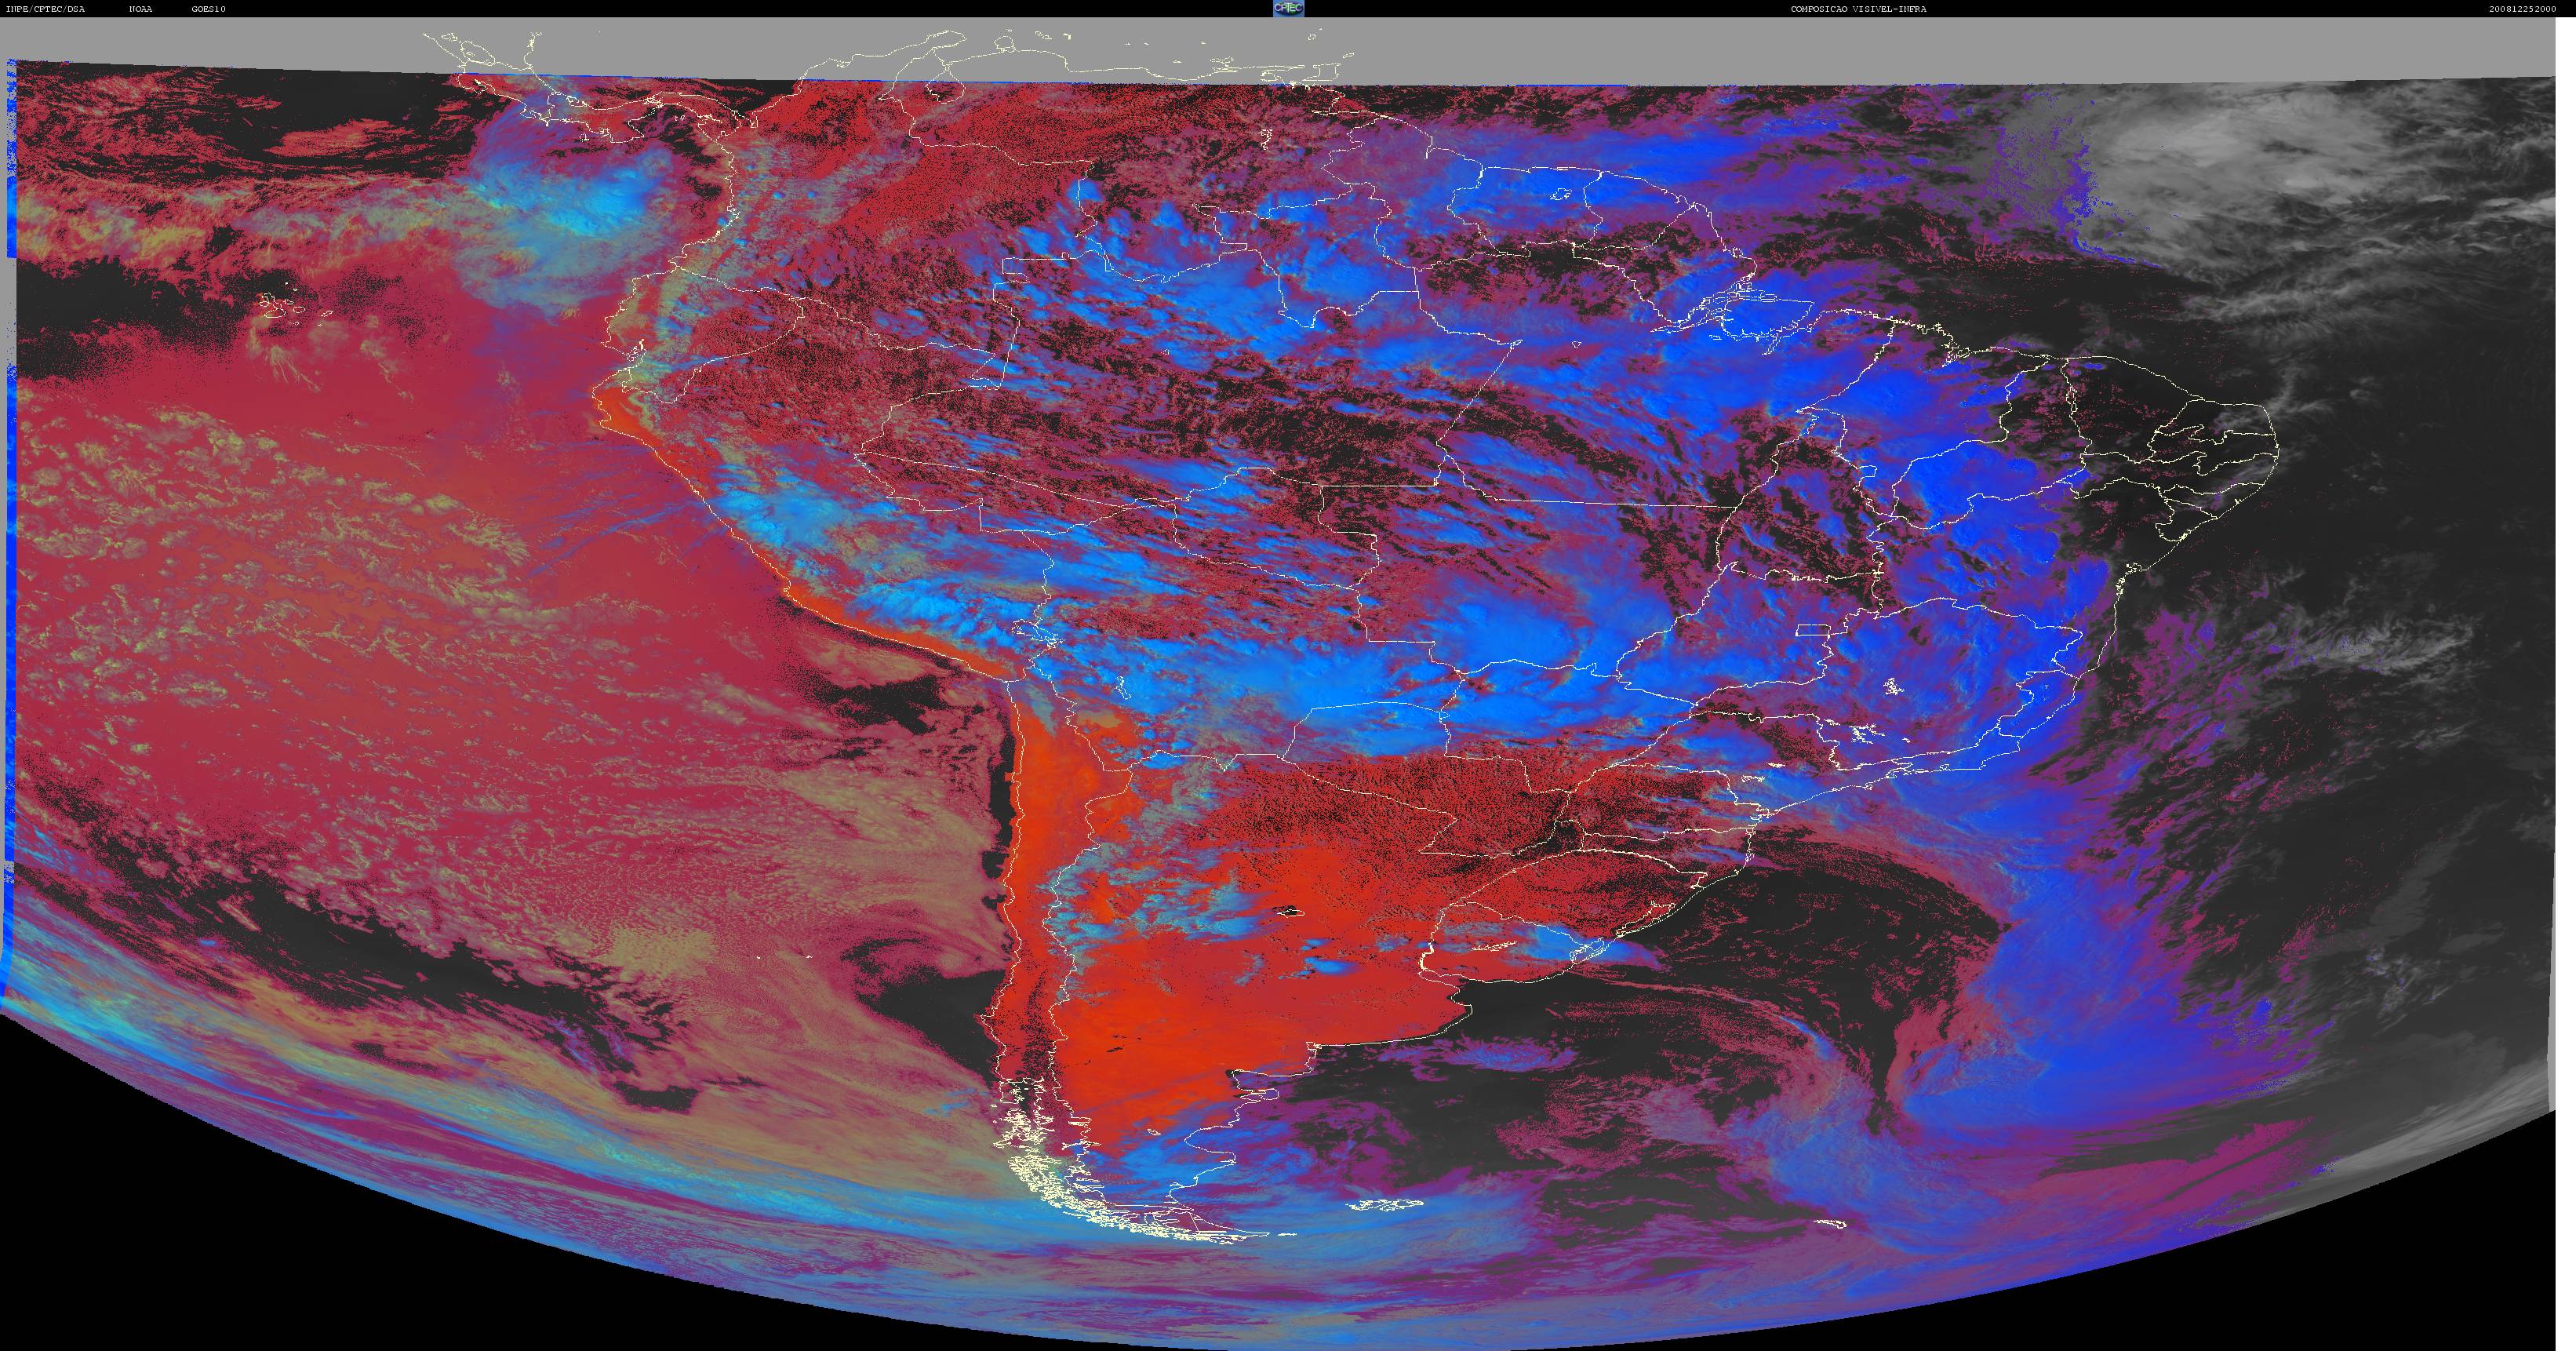Select the INPE/CPTEC/DSA header text
Screen dimensions: 2576x1351
tap(45, 9)
